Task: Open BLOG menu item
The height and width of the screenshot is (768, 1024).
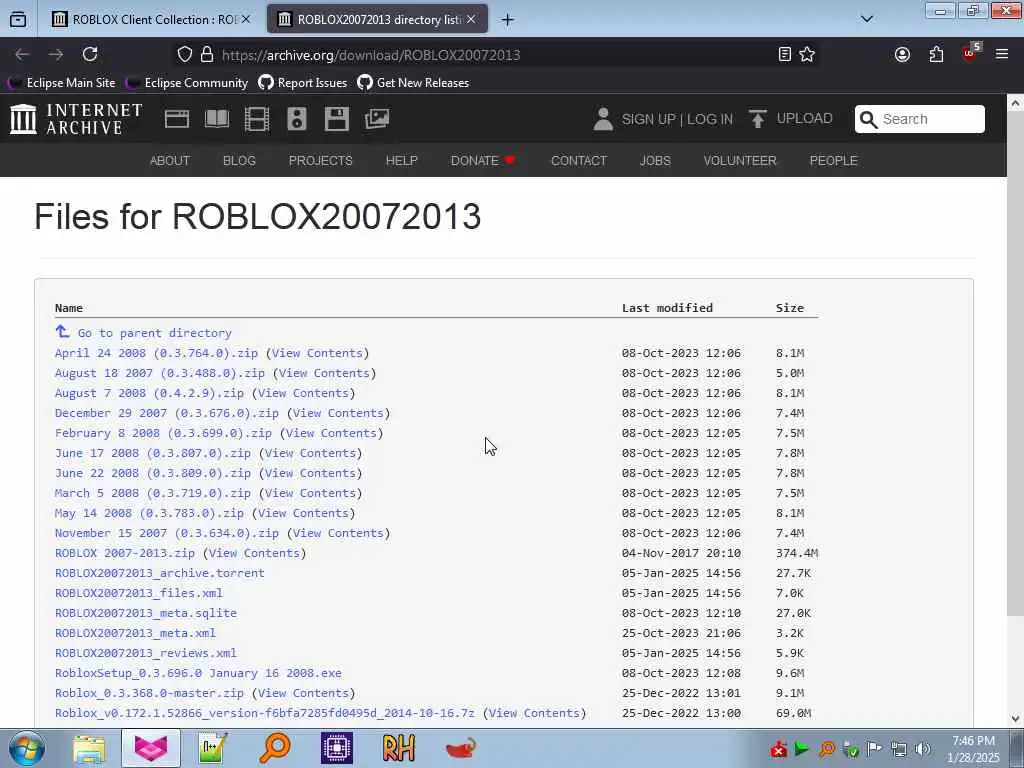Action: (x=239, y=161)
